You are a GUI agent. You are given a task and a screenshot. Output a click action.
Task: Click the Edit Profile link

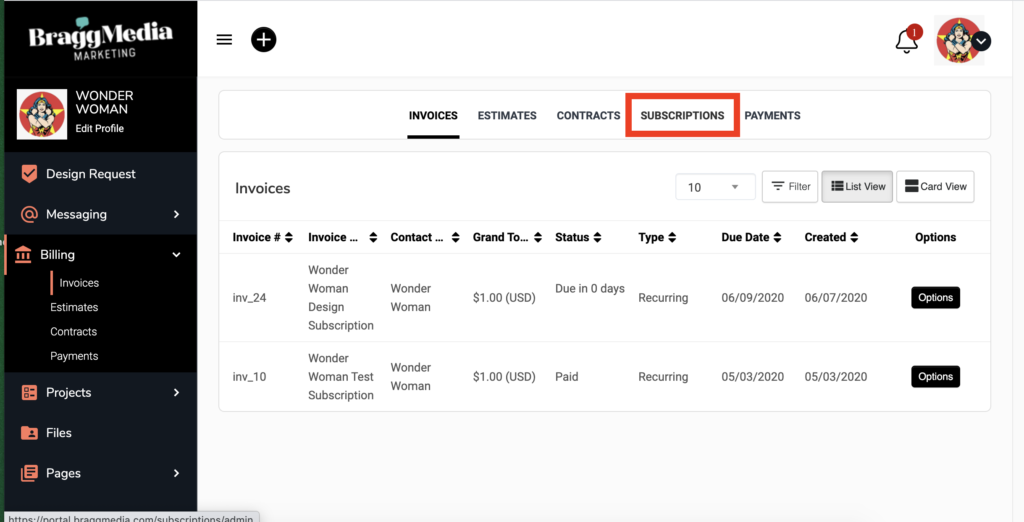(x=100, y=129)
